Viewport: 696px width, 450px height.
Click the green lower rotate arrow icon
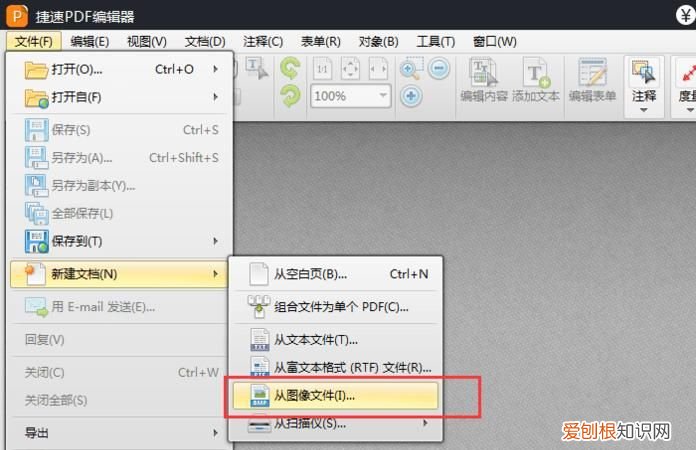click(x=290, y=96)
